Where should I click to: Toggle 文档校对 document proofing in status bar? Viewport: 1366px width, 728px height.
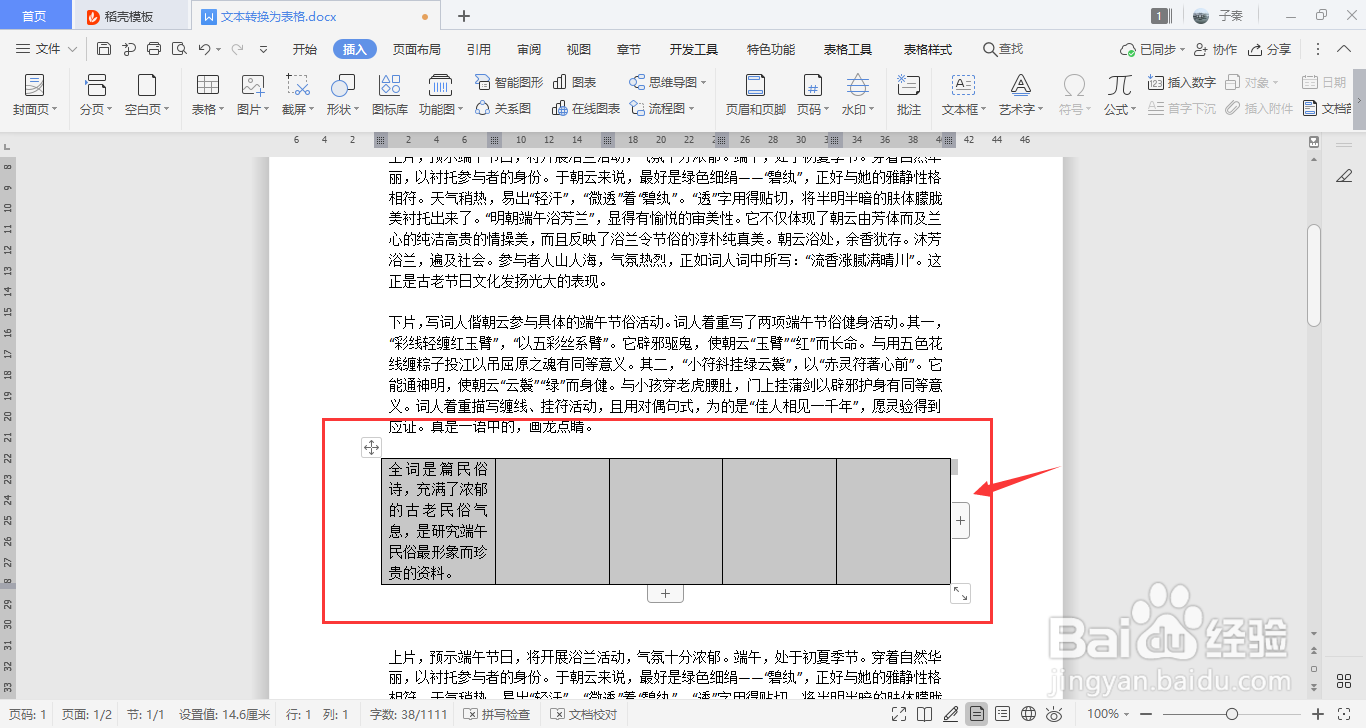584,714
